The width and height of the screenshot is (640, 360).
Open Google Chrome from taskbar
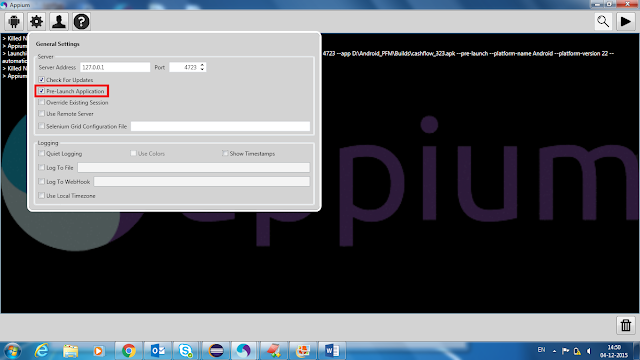[x=129, y=351]
